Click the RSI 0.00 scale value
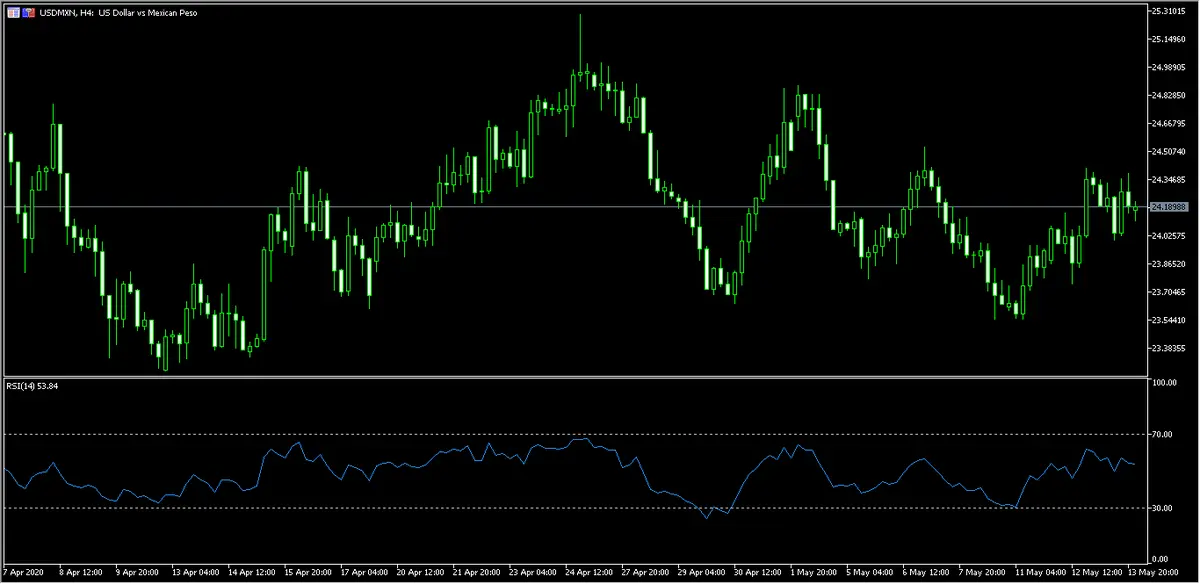The width and height of the screenshot is (1200, 584). (x=1159, y=559)
